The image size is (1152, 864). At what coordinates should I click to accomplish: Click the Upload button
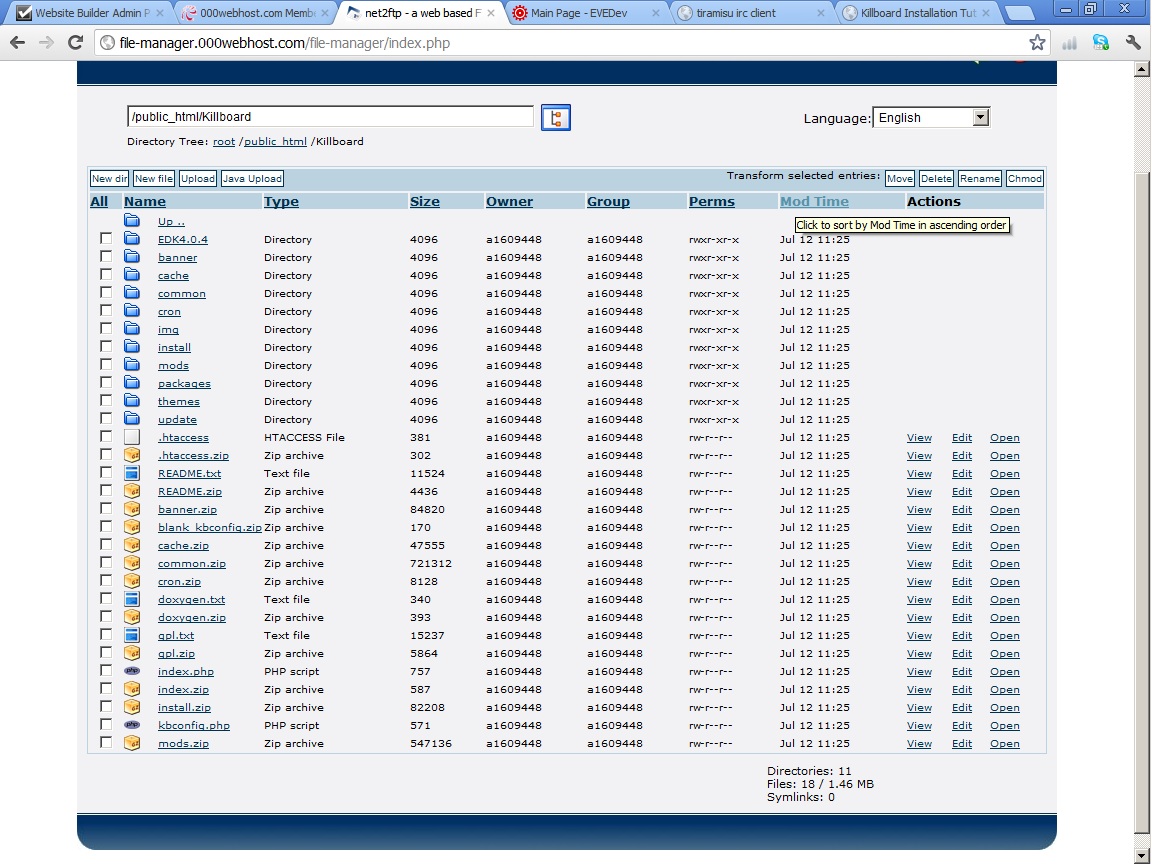(x=198, y=179)
